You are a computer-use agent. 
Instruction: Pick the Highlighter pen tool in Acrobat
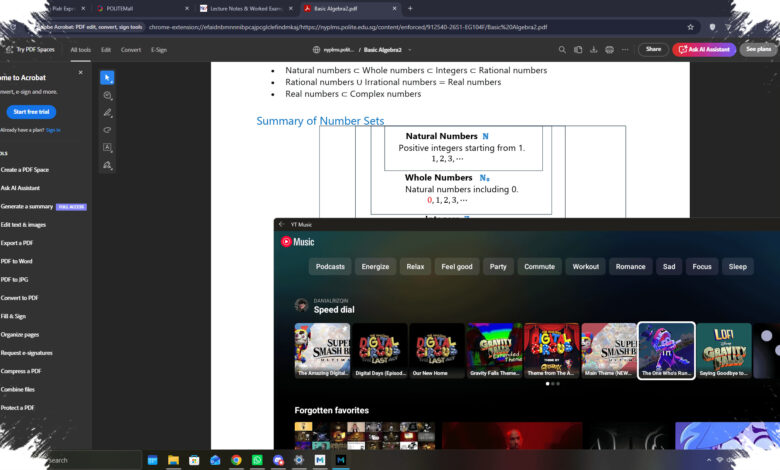(107, 112)
